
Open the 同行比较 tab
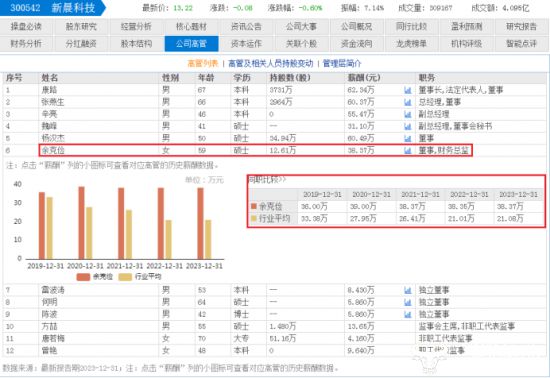tap(411, 26)
